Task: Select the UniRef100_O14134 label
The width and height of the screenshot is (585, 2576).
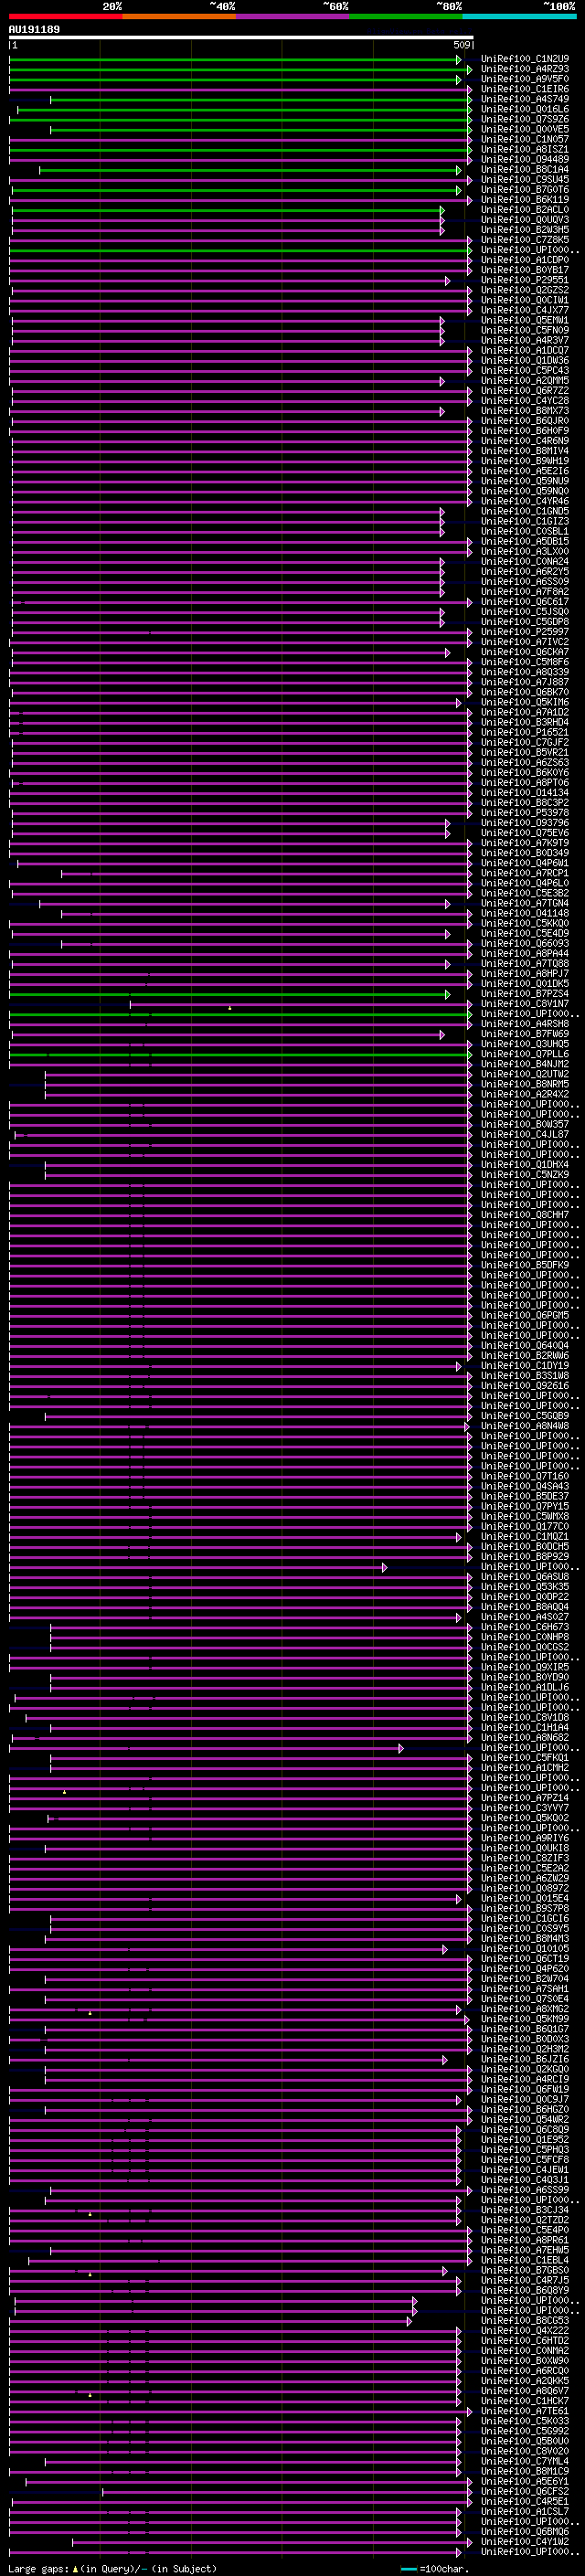Action: [x=525, y=792]
